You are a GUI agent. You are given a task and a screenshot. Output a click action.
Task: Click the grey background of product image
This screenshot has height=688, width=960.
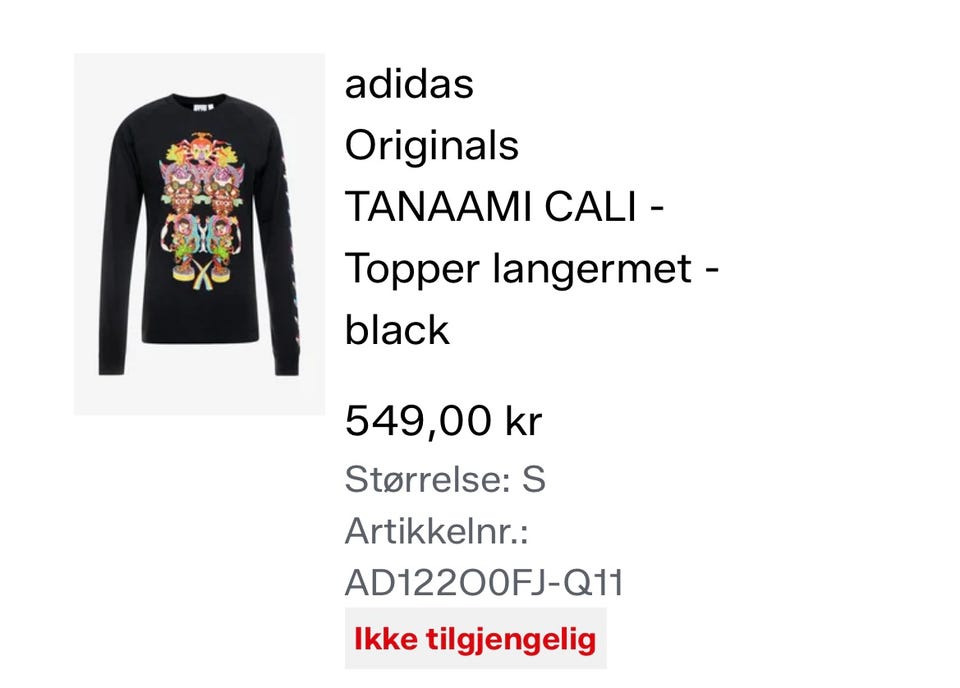[200, 395]
